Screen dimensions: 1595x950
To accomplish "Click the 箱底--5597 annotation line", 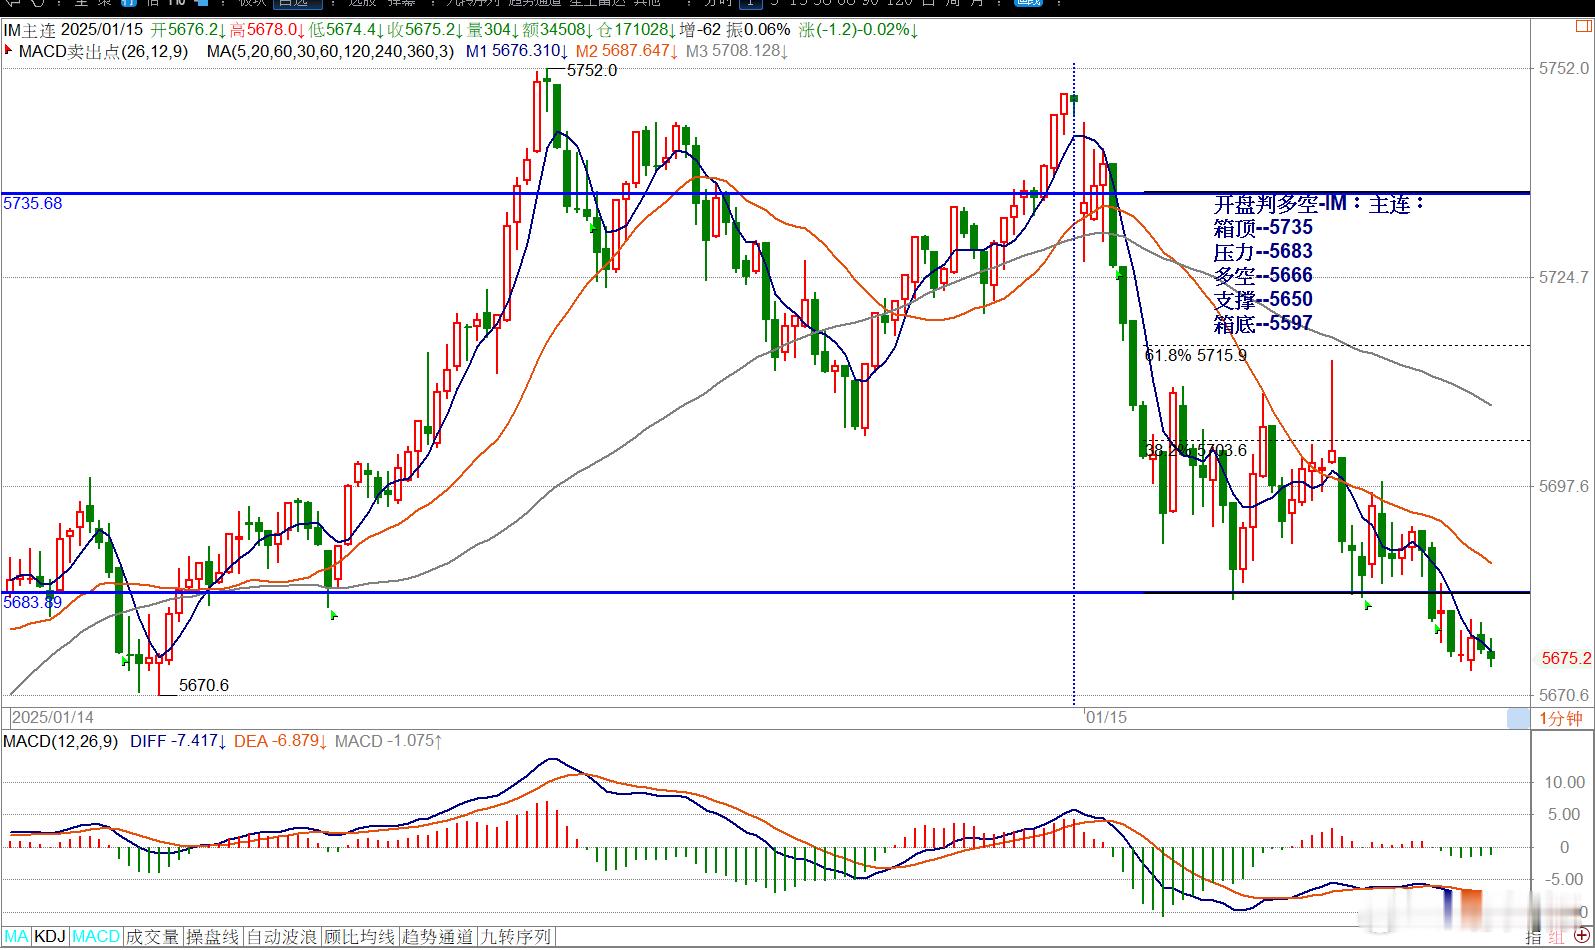I will [x=1263, y=324].
